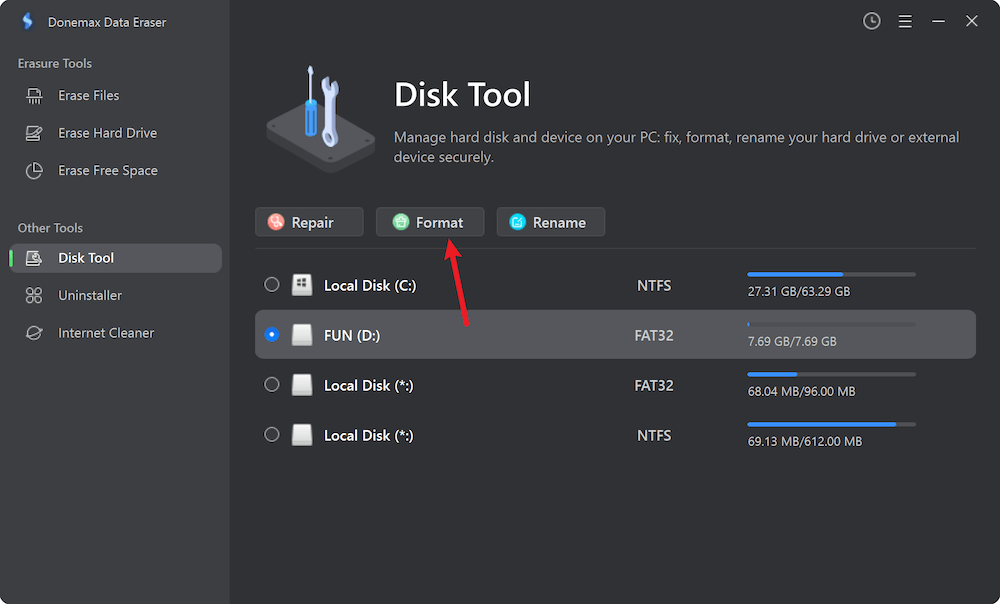Click the Disk Tool header graphic
Screen dimensions: 1000x604
[320, 114]
